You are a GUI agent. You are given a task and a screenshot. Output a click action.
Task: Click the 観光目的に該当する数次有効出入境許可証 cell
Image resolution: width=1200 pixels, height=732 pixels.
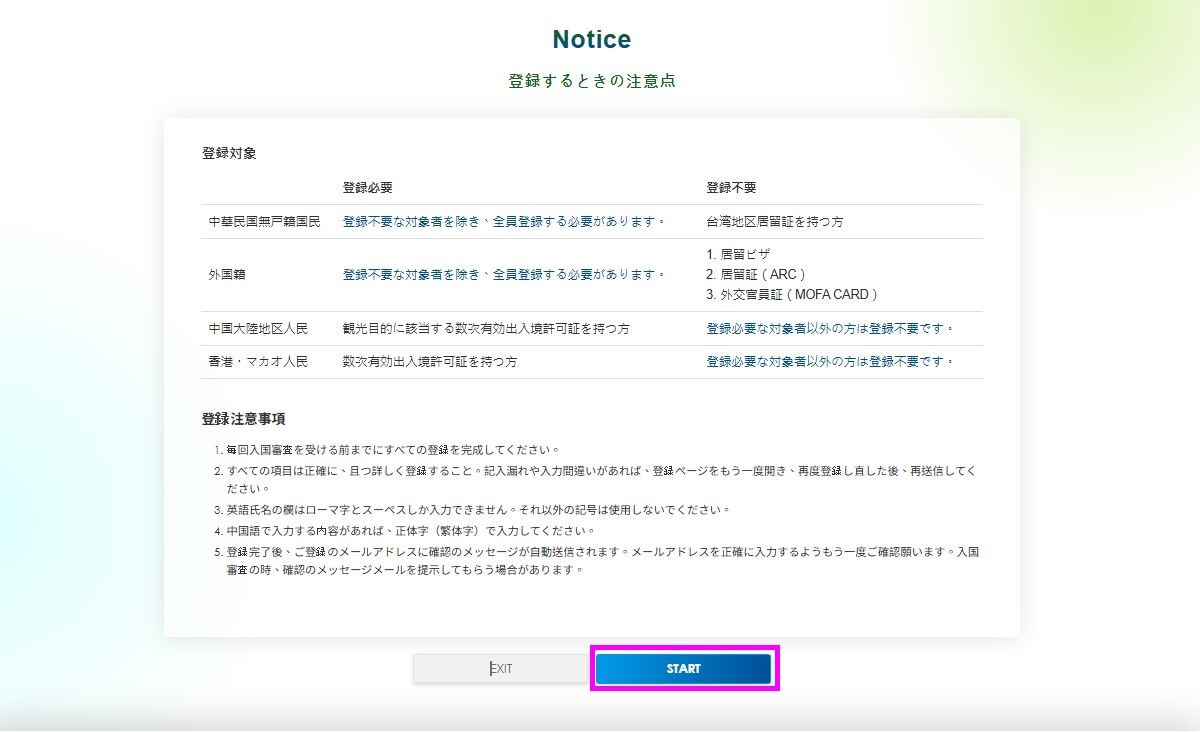pyautogui.click(x=486, y=328)
